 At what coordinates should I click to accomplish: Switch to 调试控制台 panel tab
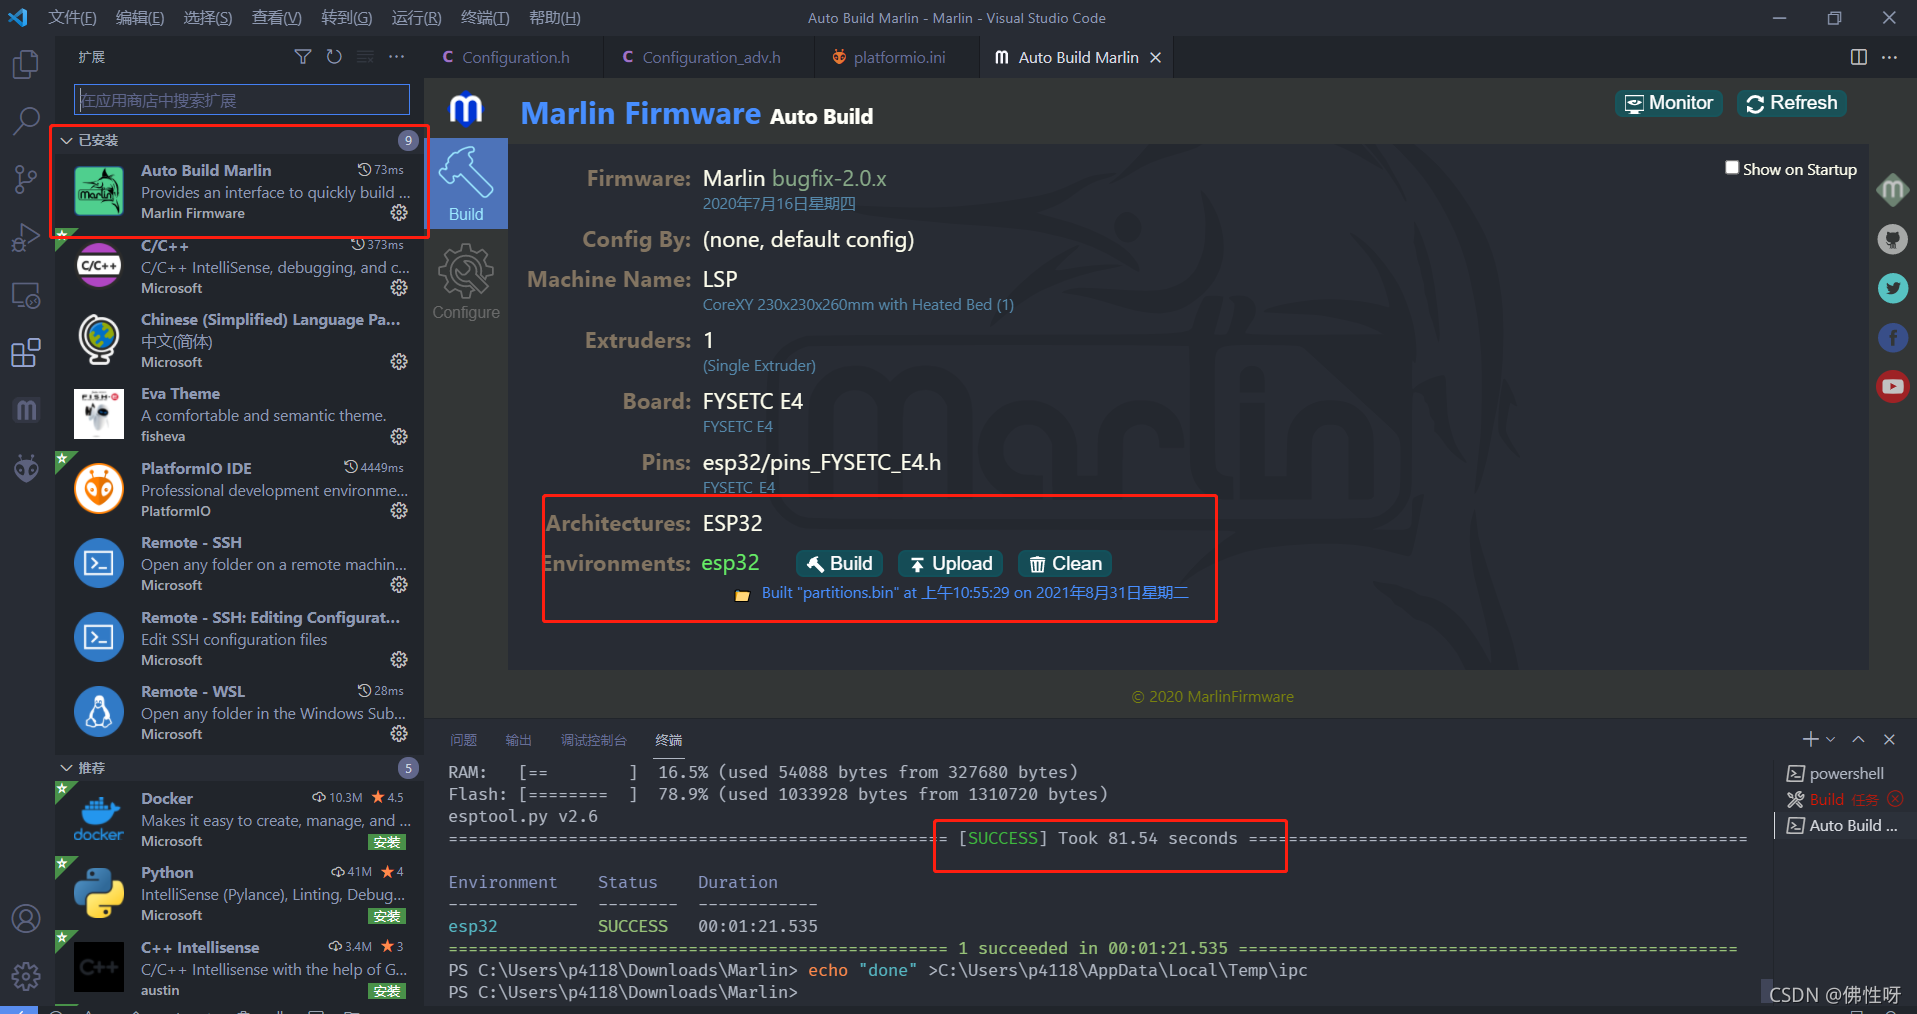(593, 740)
